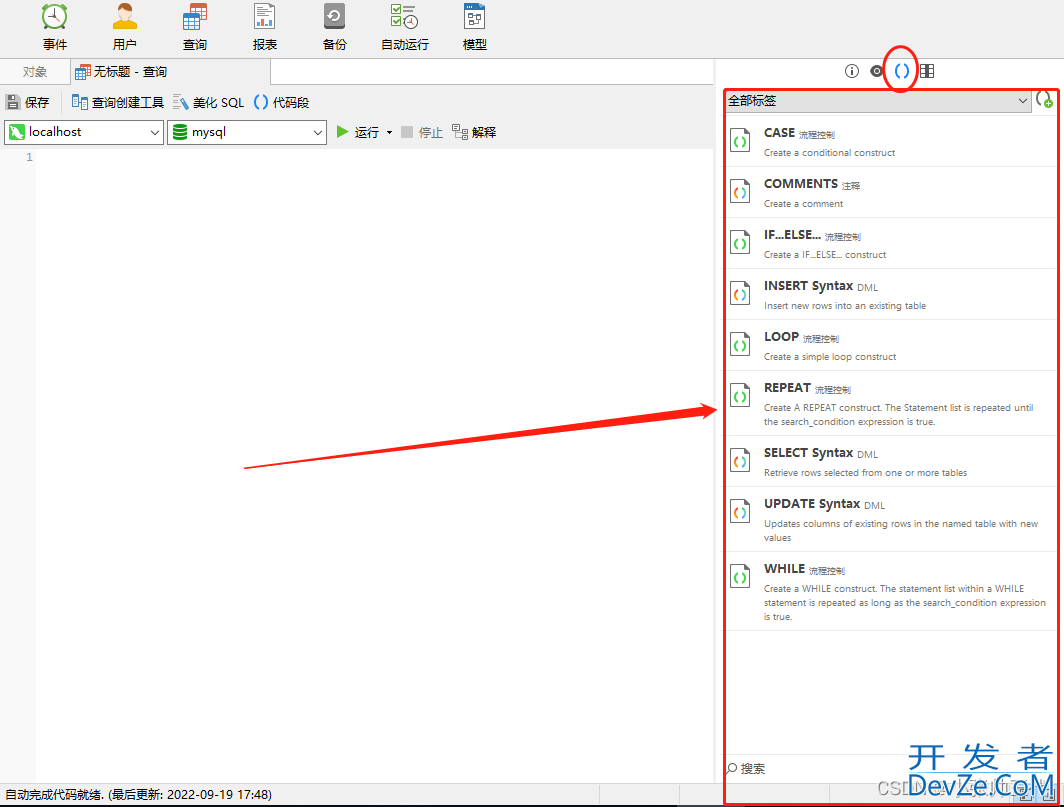Open the 查询 (Query) toolbar icon

pyautogui.click(x=195, y=27)
